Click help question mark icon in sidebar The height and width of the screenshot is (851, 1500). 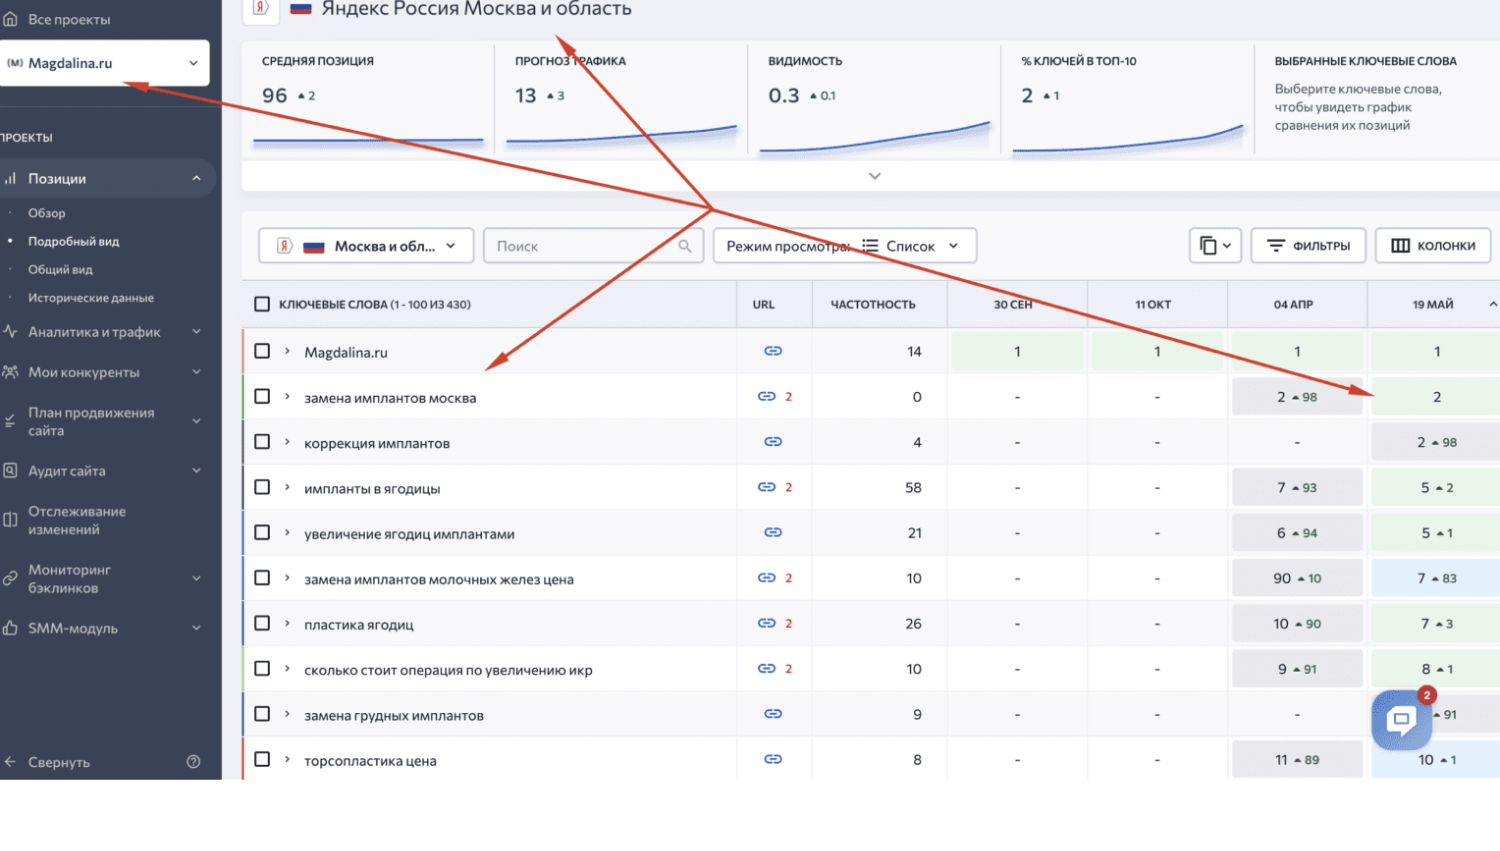pyautogui.click(x=194, y=762)
